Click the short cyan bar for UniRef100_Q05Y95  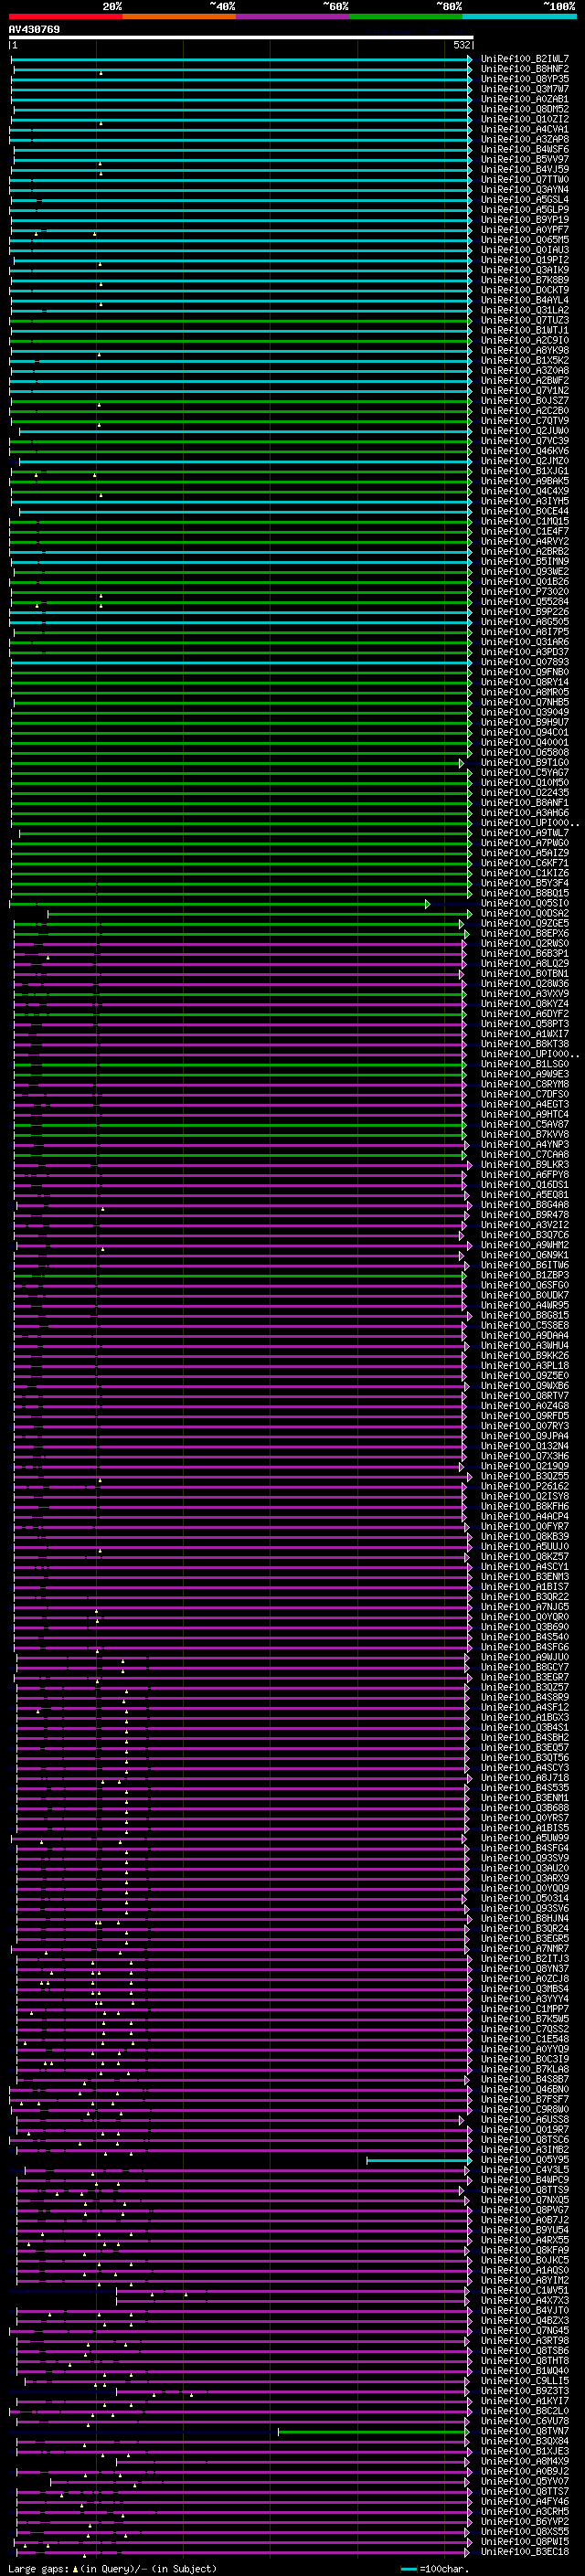tap(419, 2161)
